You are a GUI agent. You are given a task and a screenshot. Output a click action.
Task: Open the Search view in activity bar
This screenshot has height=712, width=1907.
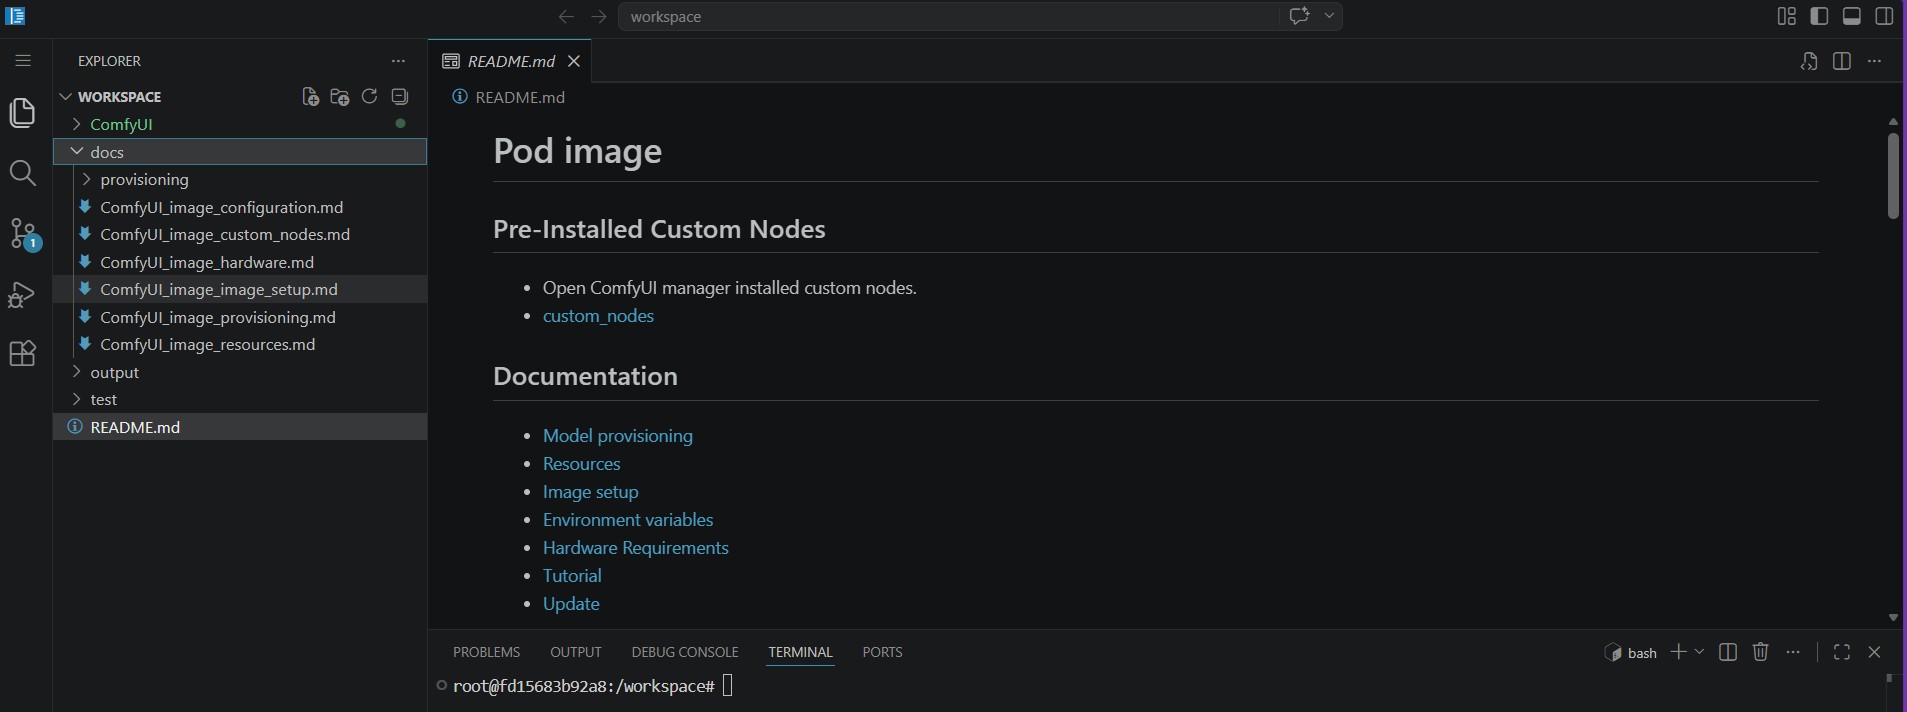[23, 173]
